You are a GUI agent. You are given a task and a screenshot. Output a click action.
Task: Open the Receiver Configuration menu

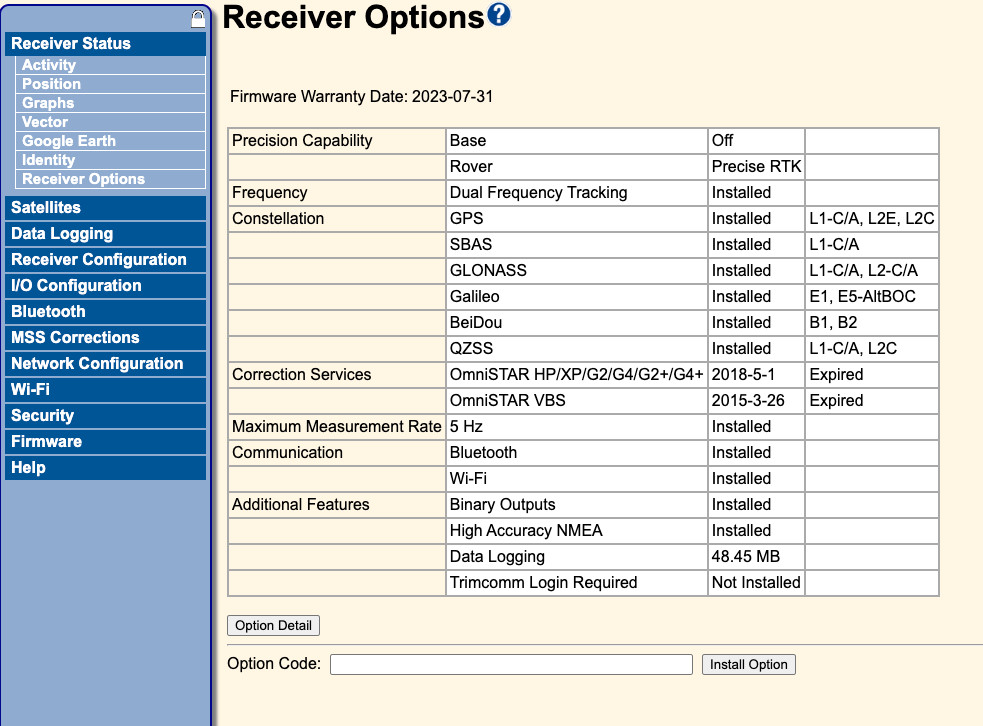click(105, 260)
